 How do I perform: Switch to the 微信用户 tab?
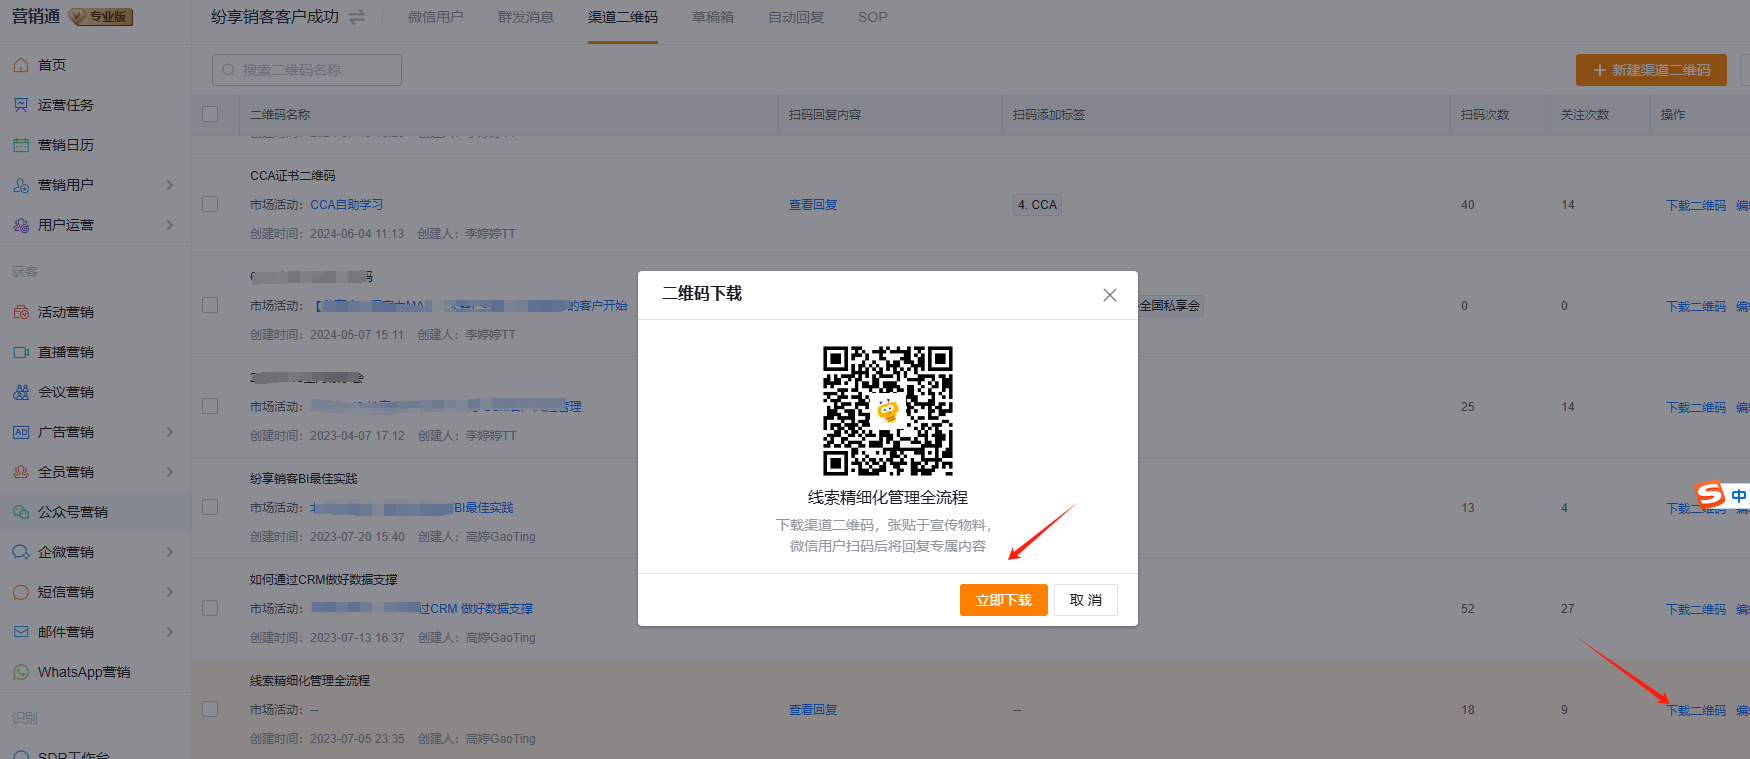(436, 17)
